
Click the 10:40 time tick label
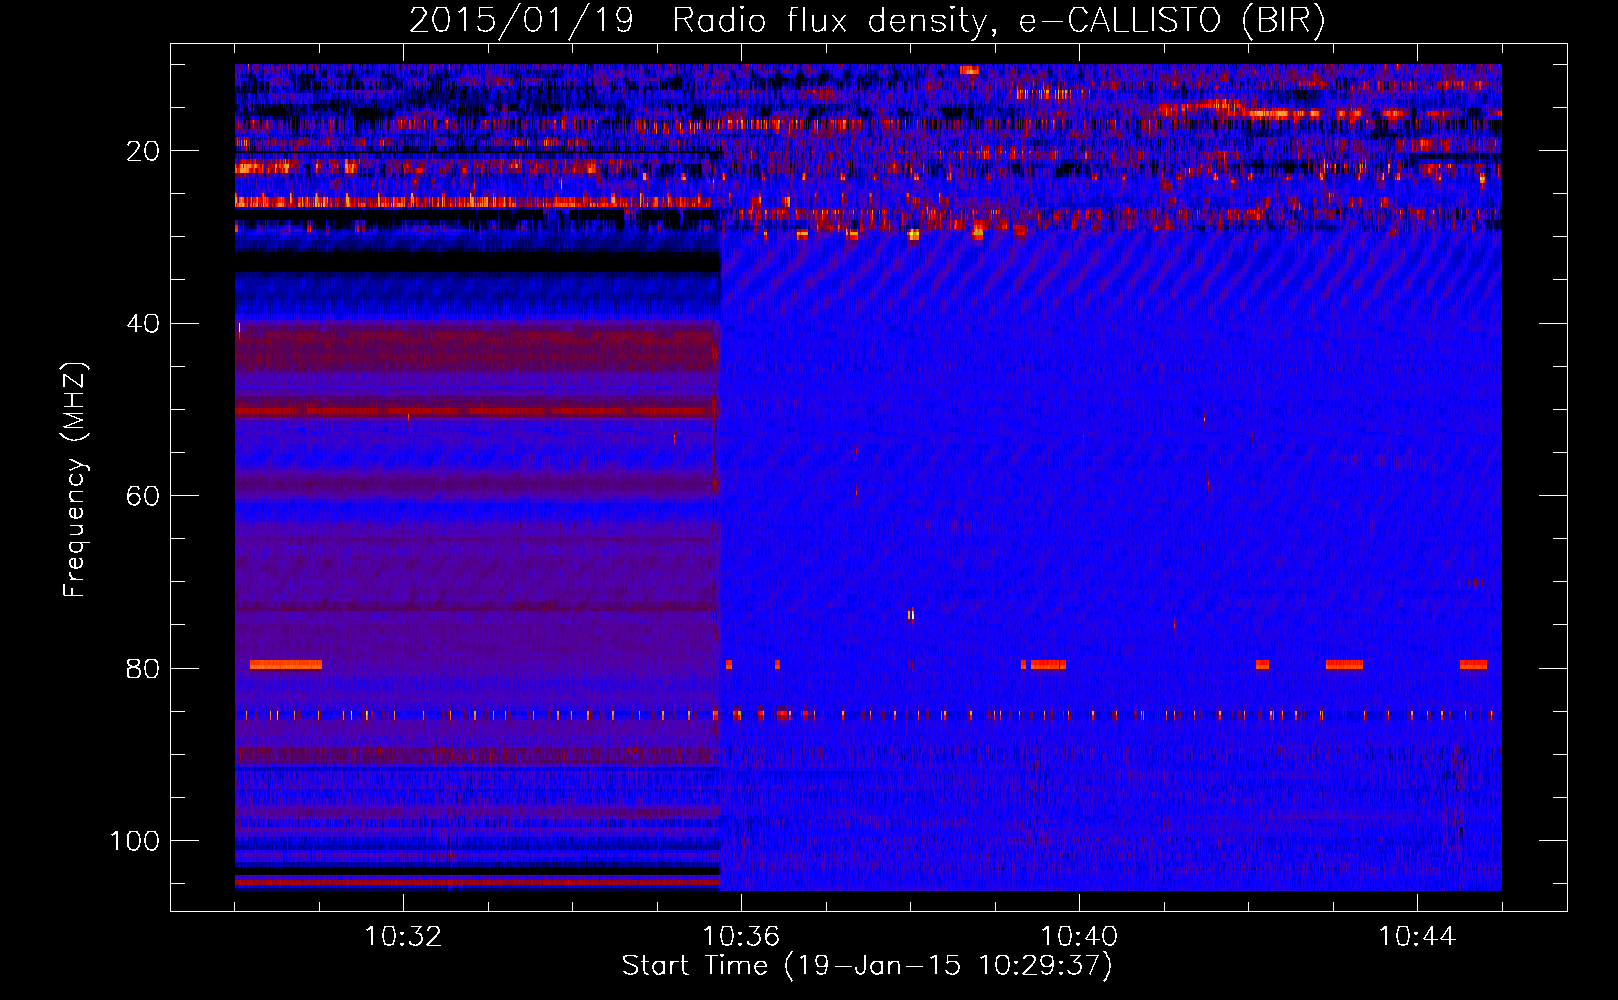[1079, 937]
